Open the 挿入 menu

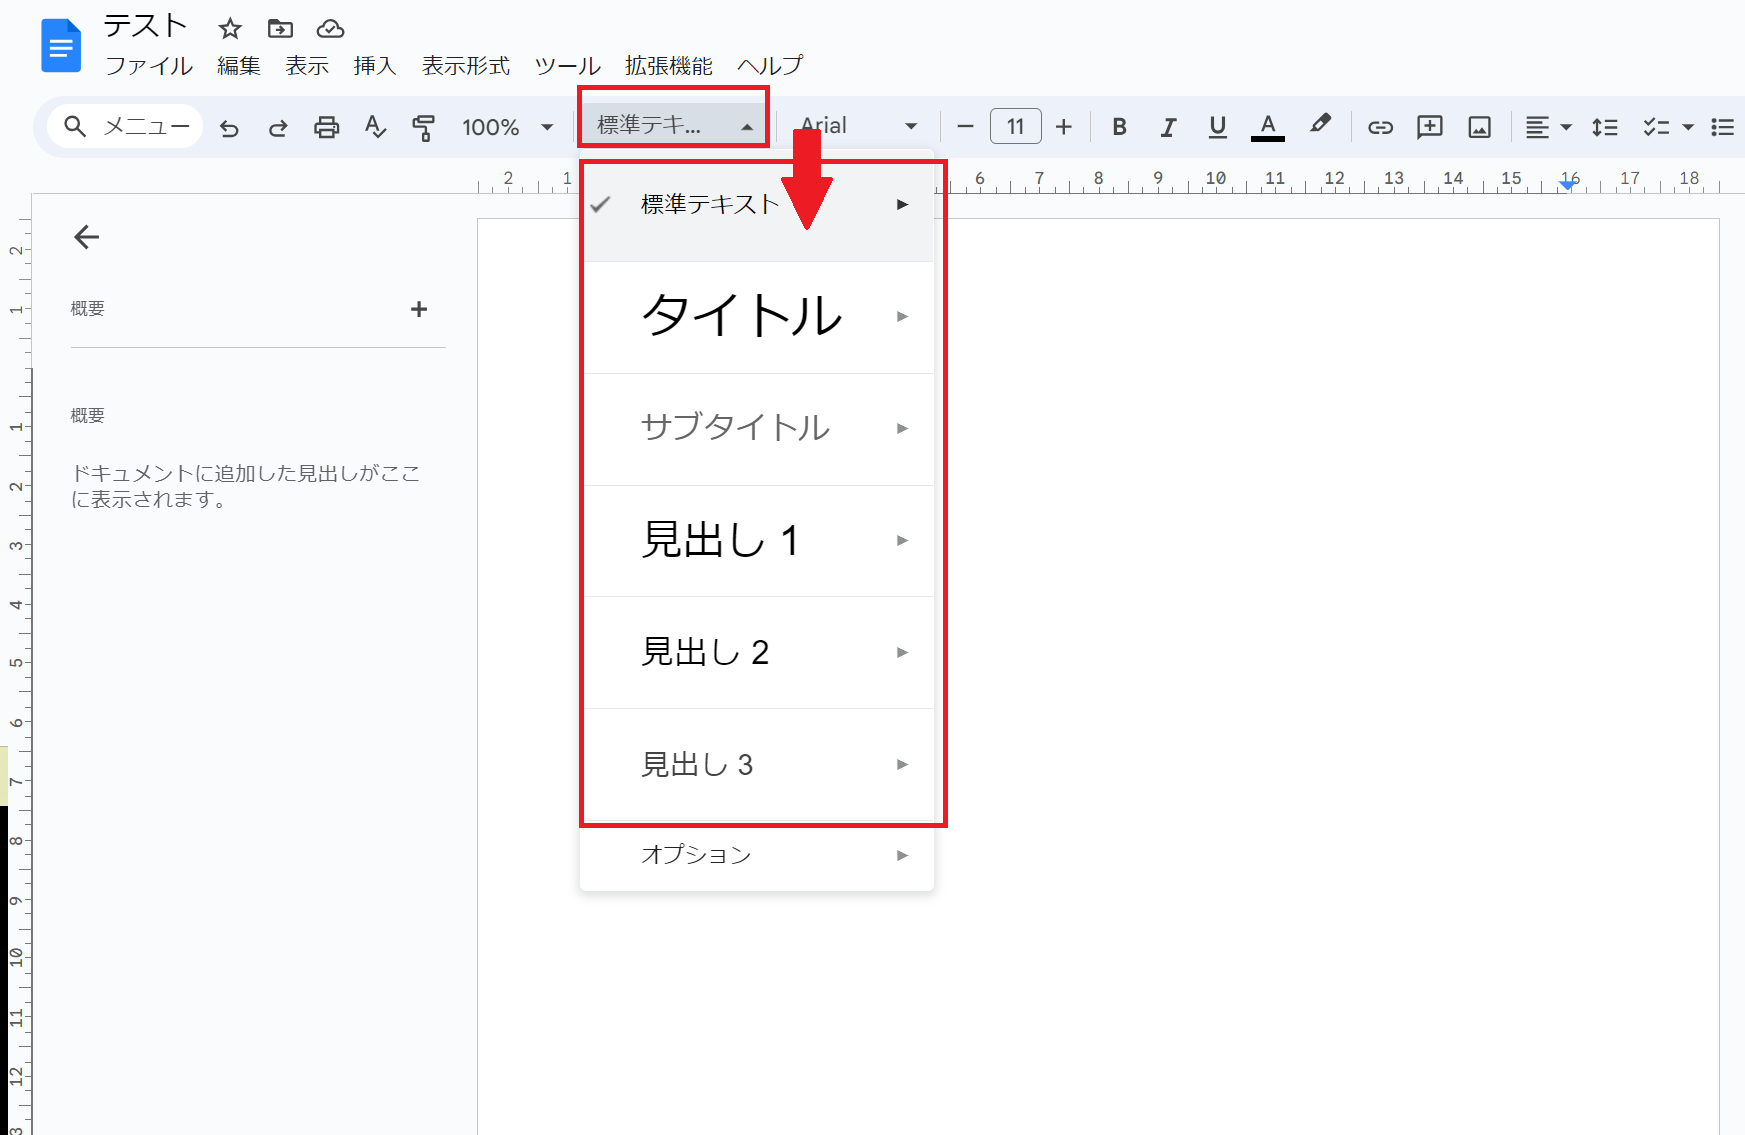[374, 66]
